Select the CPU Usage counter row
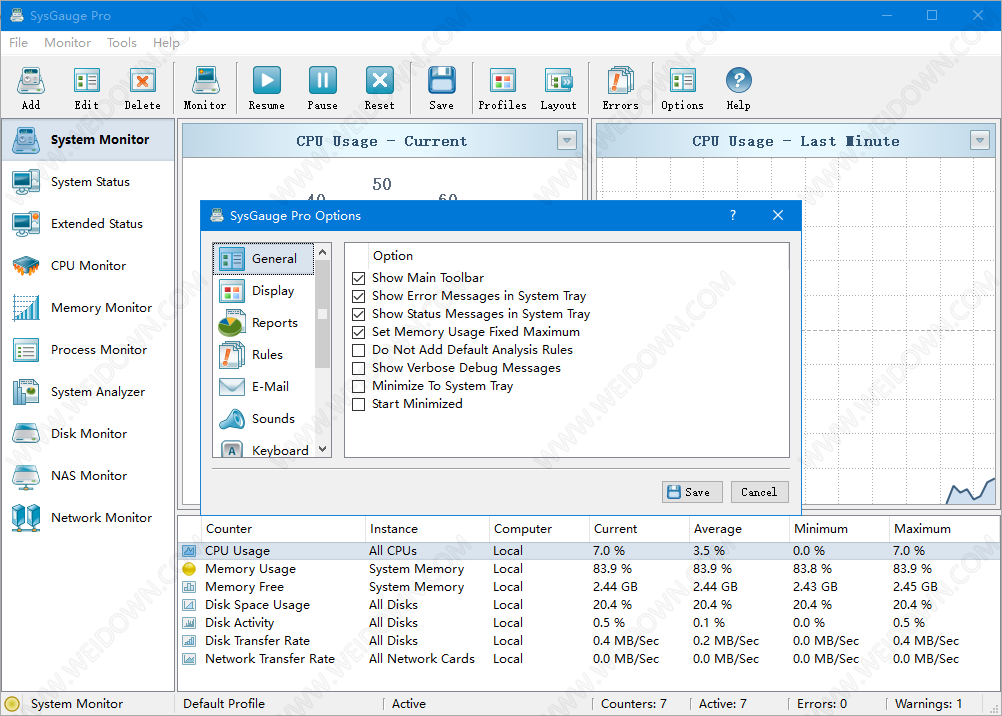Viewport: 1002px width, 716px height. click(589, 551)
